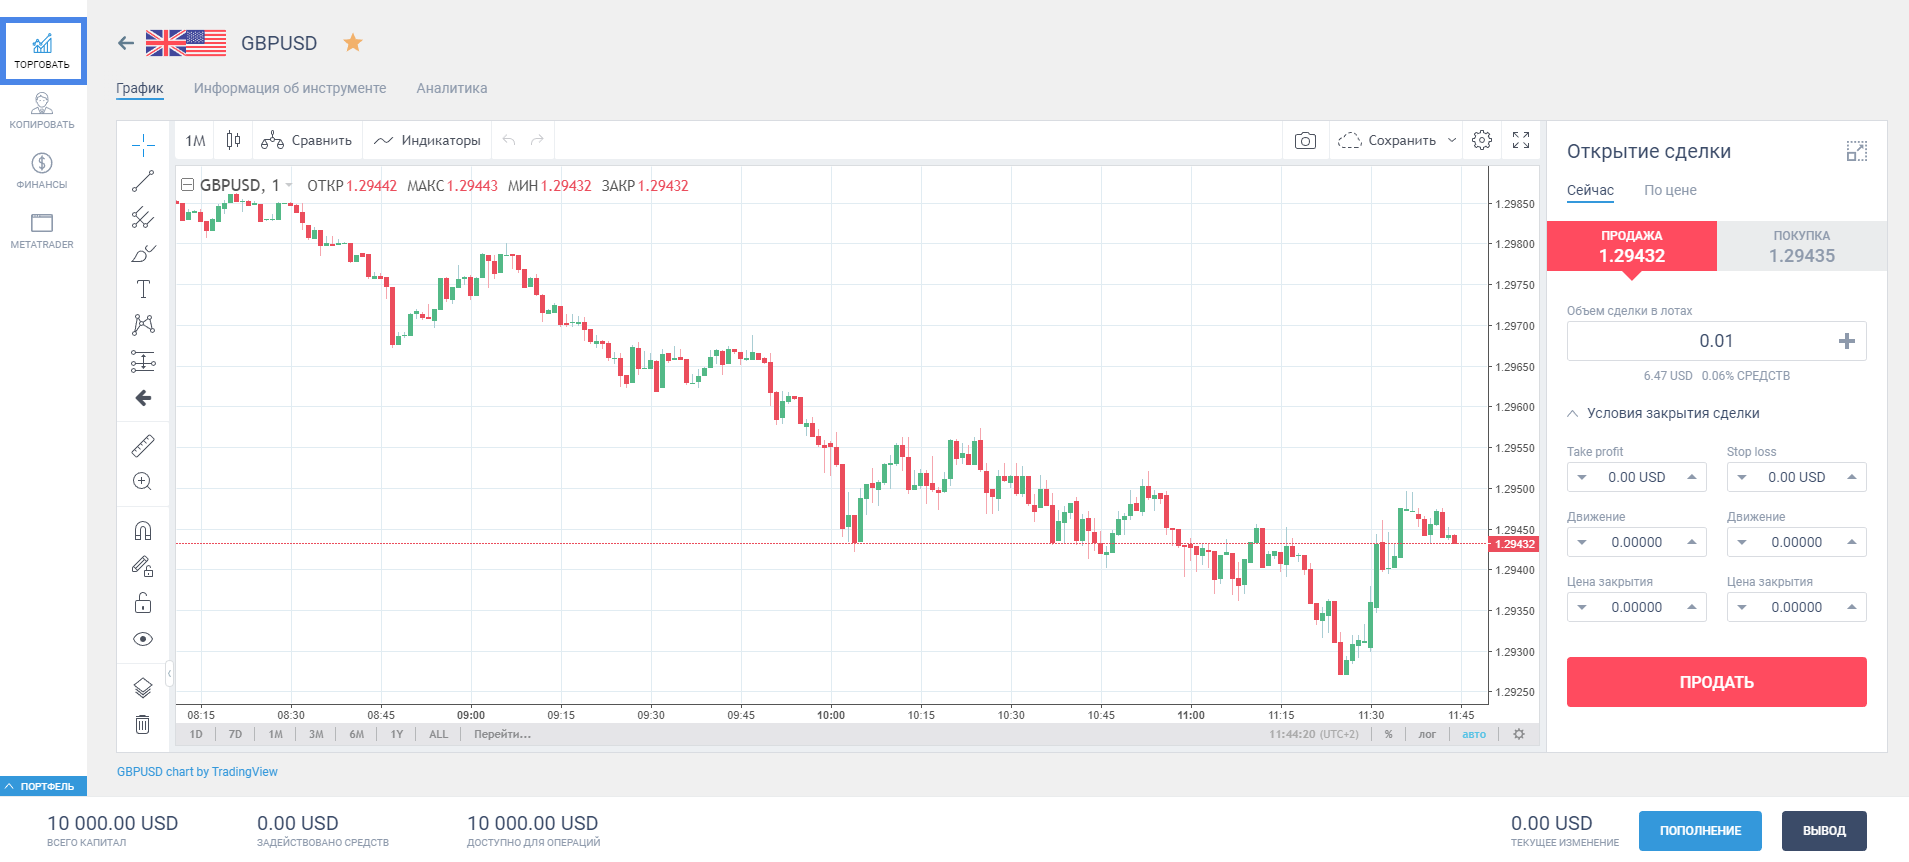
Task: Select the ruler measure tool
Action: pyautogui.click(x=143, y=445)
